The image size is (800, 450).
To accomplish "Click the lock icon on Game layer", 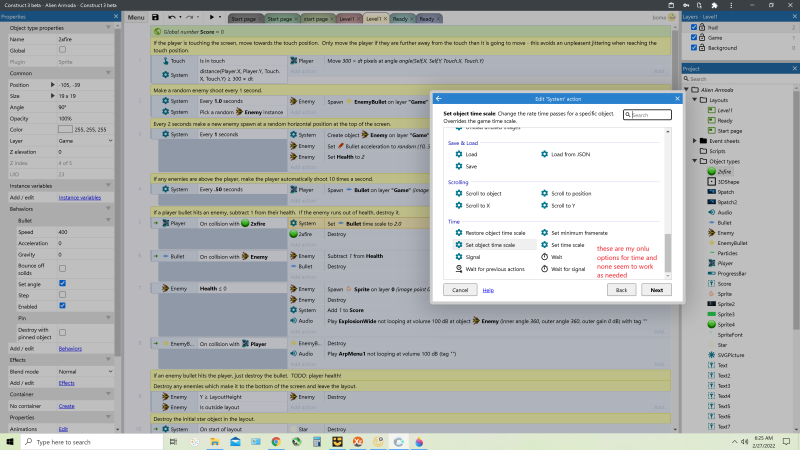I will (702, 37).
